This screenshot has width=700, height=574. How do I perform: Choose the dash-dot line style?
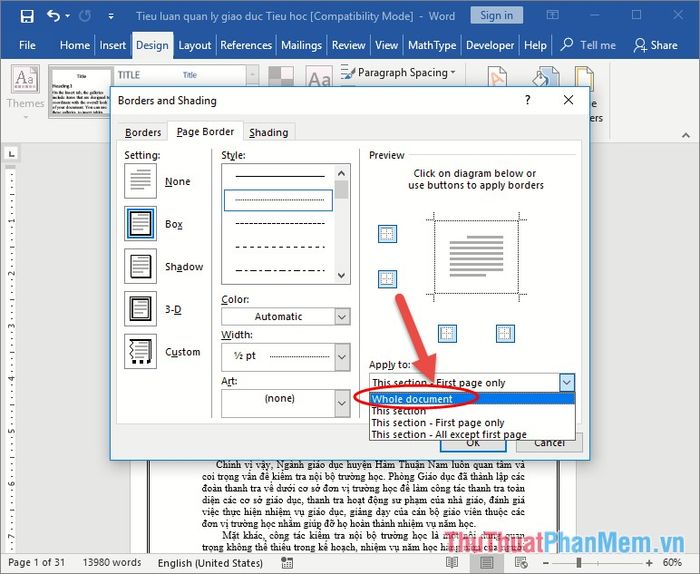(279, 270)
